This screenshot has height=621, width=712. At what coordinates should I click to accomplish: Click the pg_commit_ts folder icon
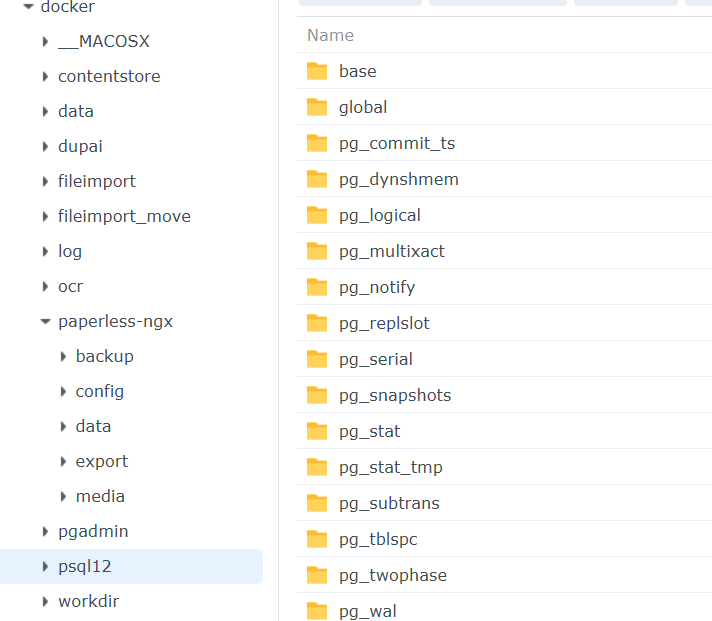(316, 143)
